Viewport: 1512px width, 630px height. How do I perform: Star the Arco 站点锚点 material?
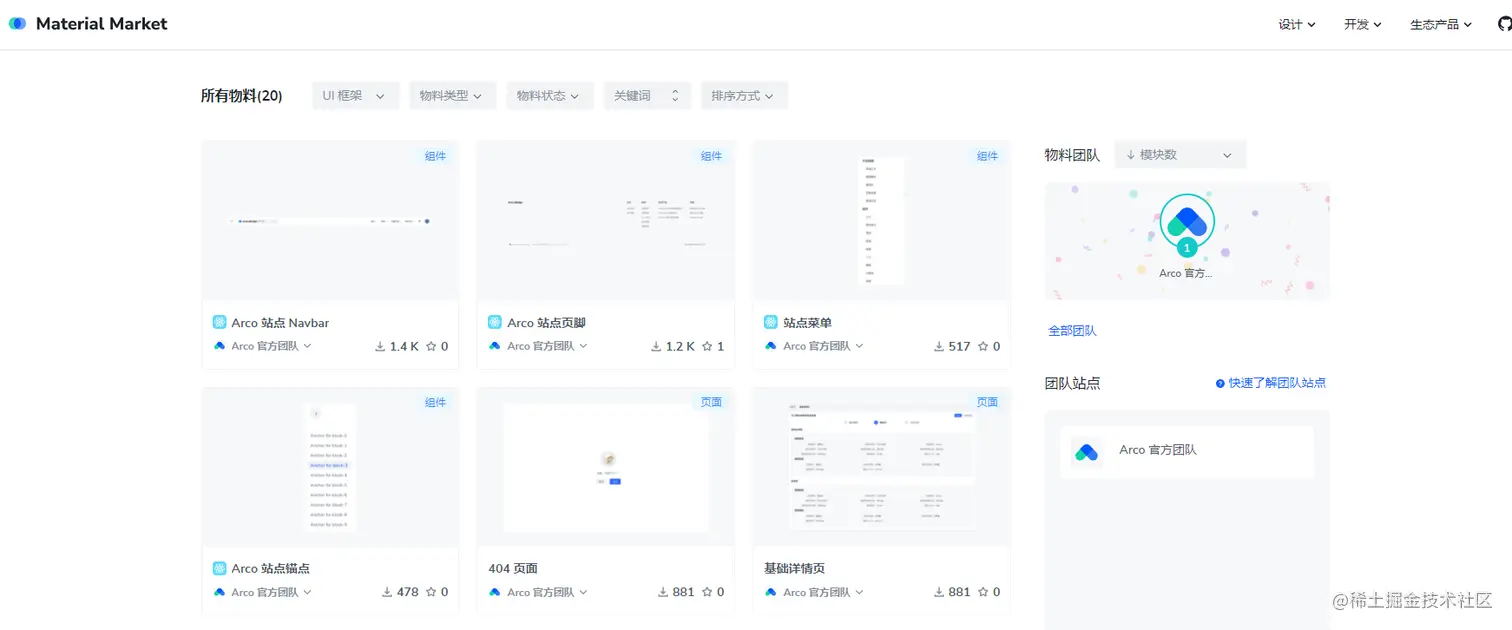point(431,592)
